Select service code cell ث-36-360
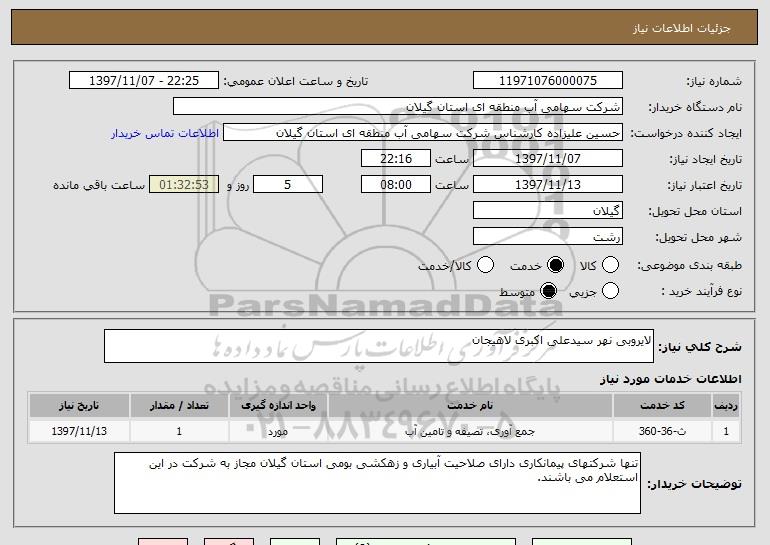Screen dimensions: 770x545 (x=662, y=431)
